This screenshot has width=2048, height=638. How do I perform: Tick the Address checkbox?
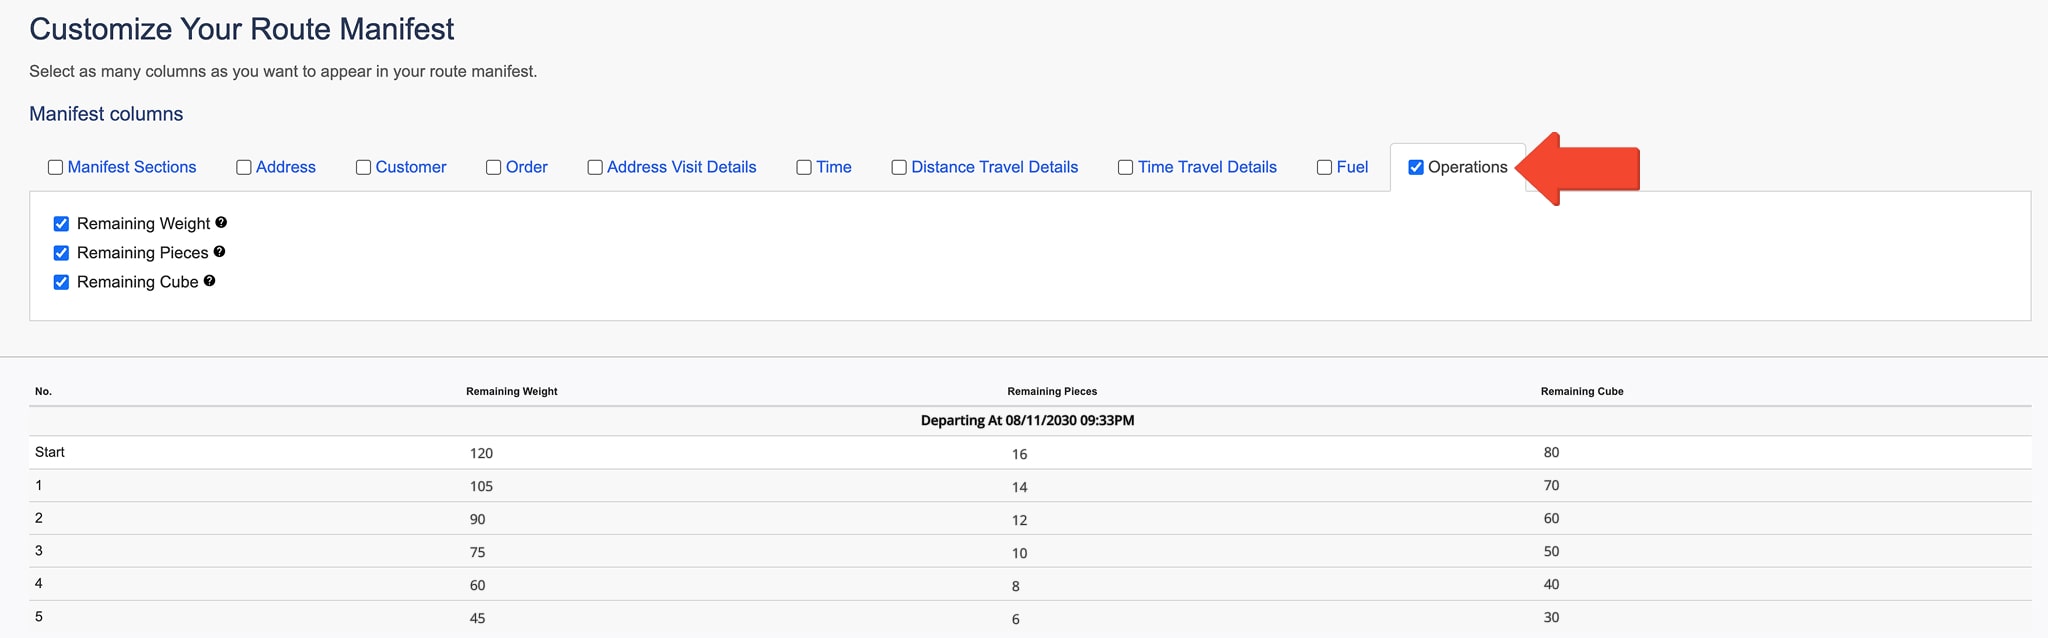(x=244, y=167)
